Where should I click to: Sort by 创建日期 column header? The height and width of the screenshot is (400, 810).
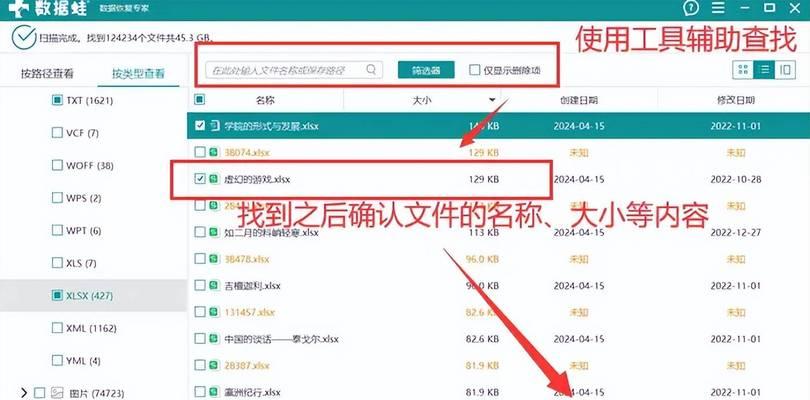pyautogui.click(x=579, y=100)
